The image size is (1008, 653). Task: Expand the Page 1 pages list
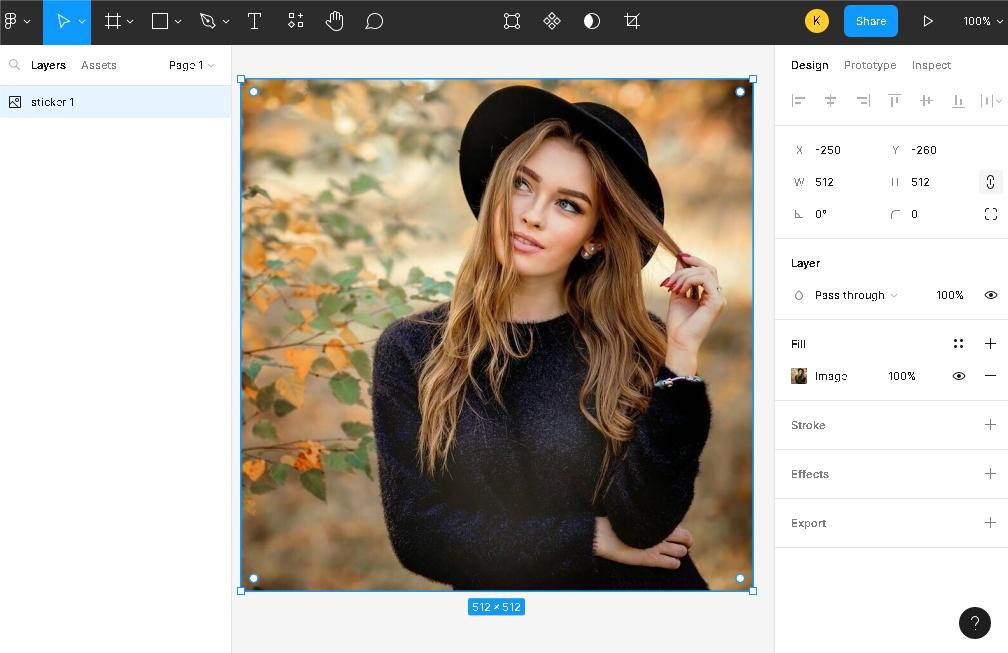(x=192, y=65)
